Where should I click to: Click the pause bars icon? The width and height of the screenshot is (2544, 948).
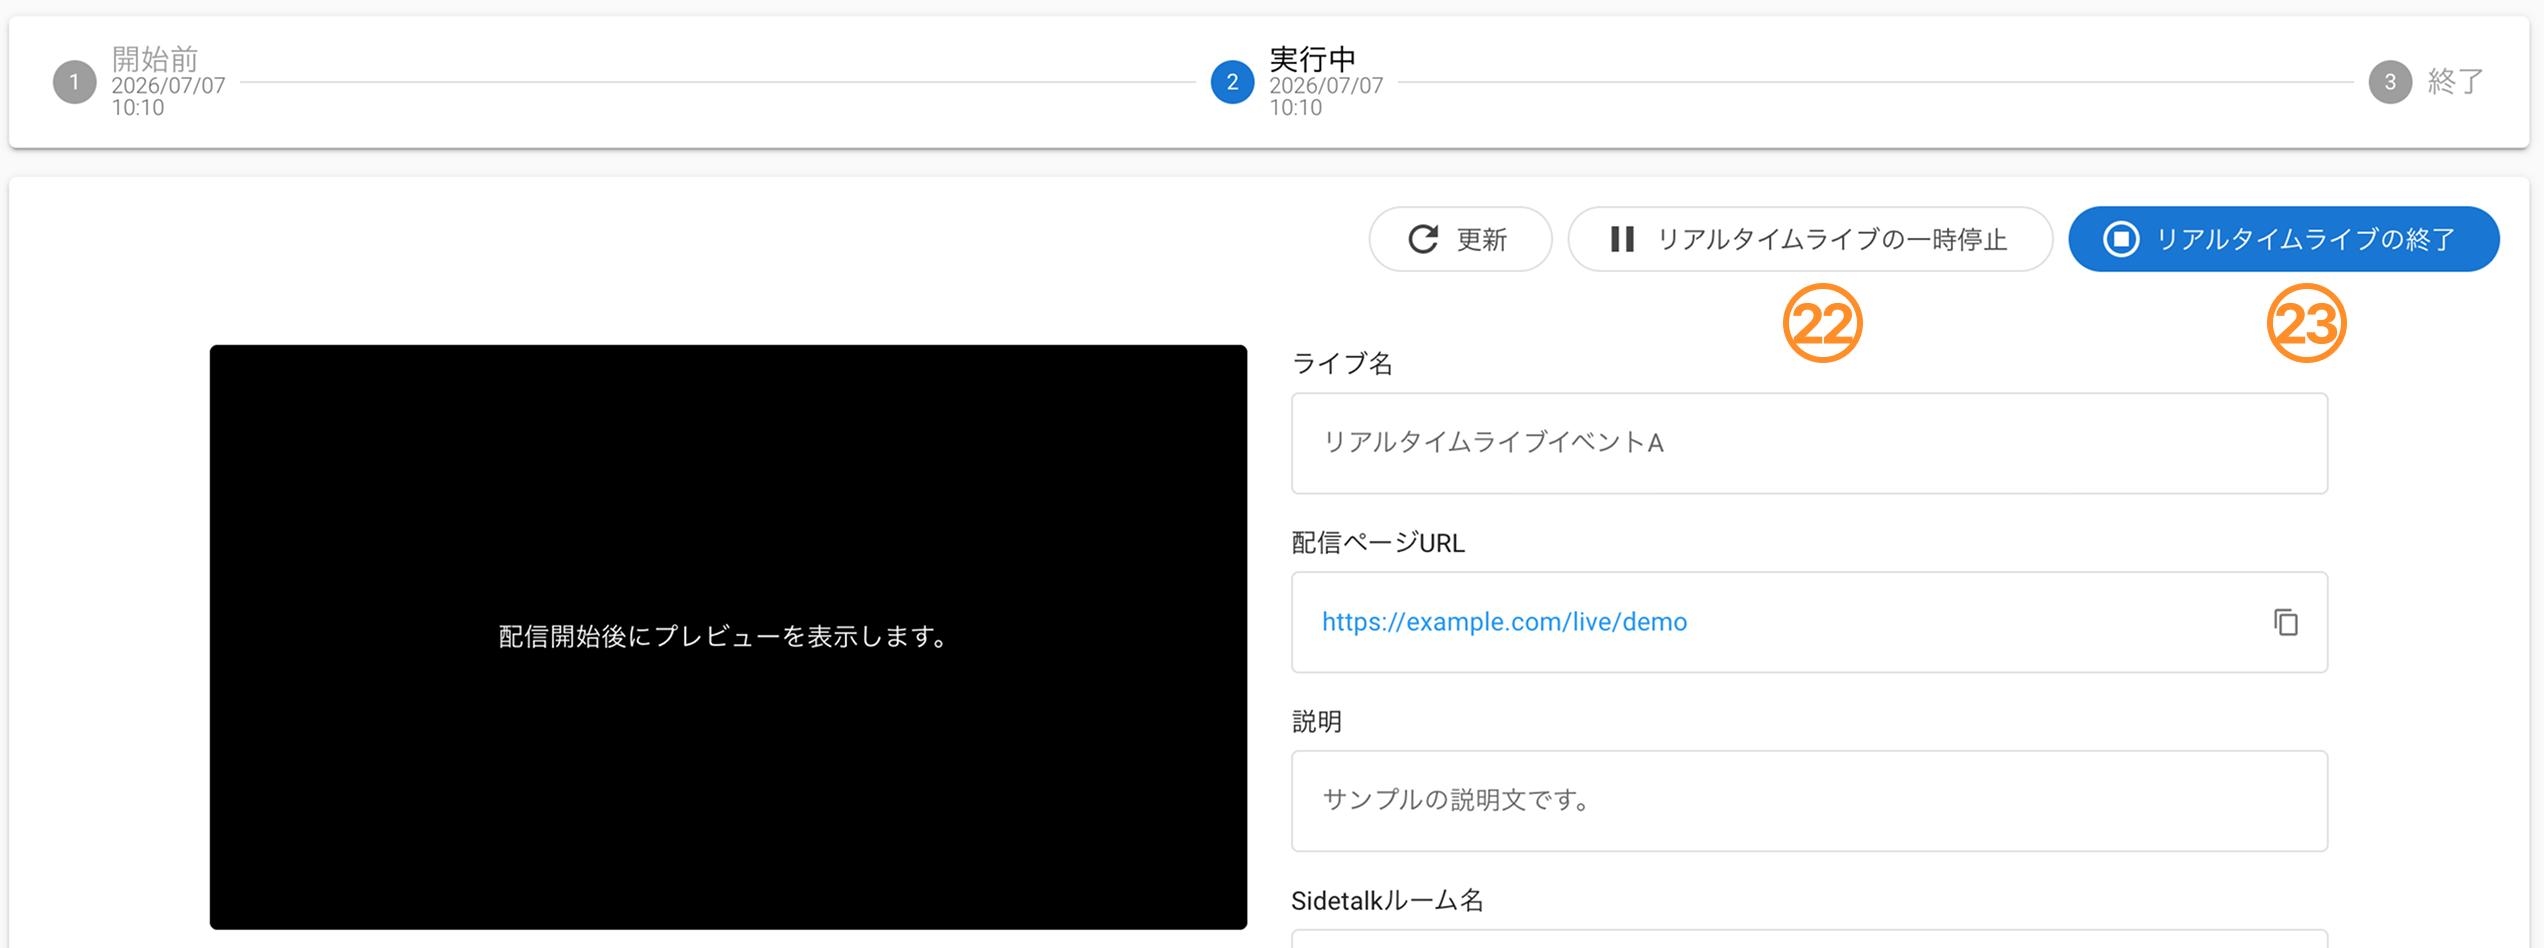point(1622,239)
